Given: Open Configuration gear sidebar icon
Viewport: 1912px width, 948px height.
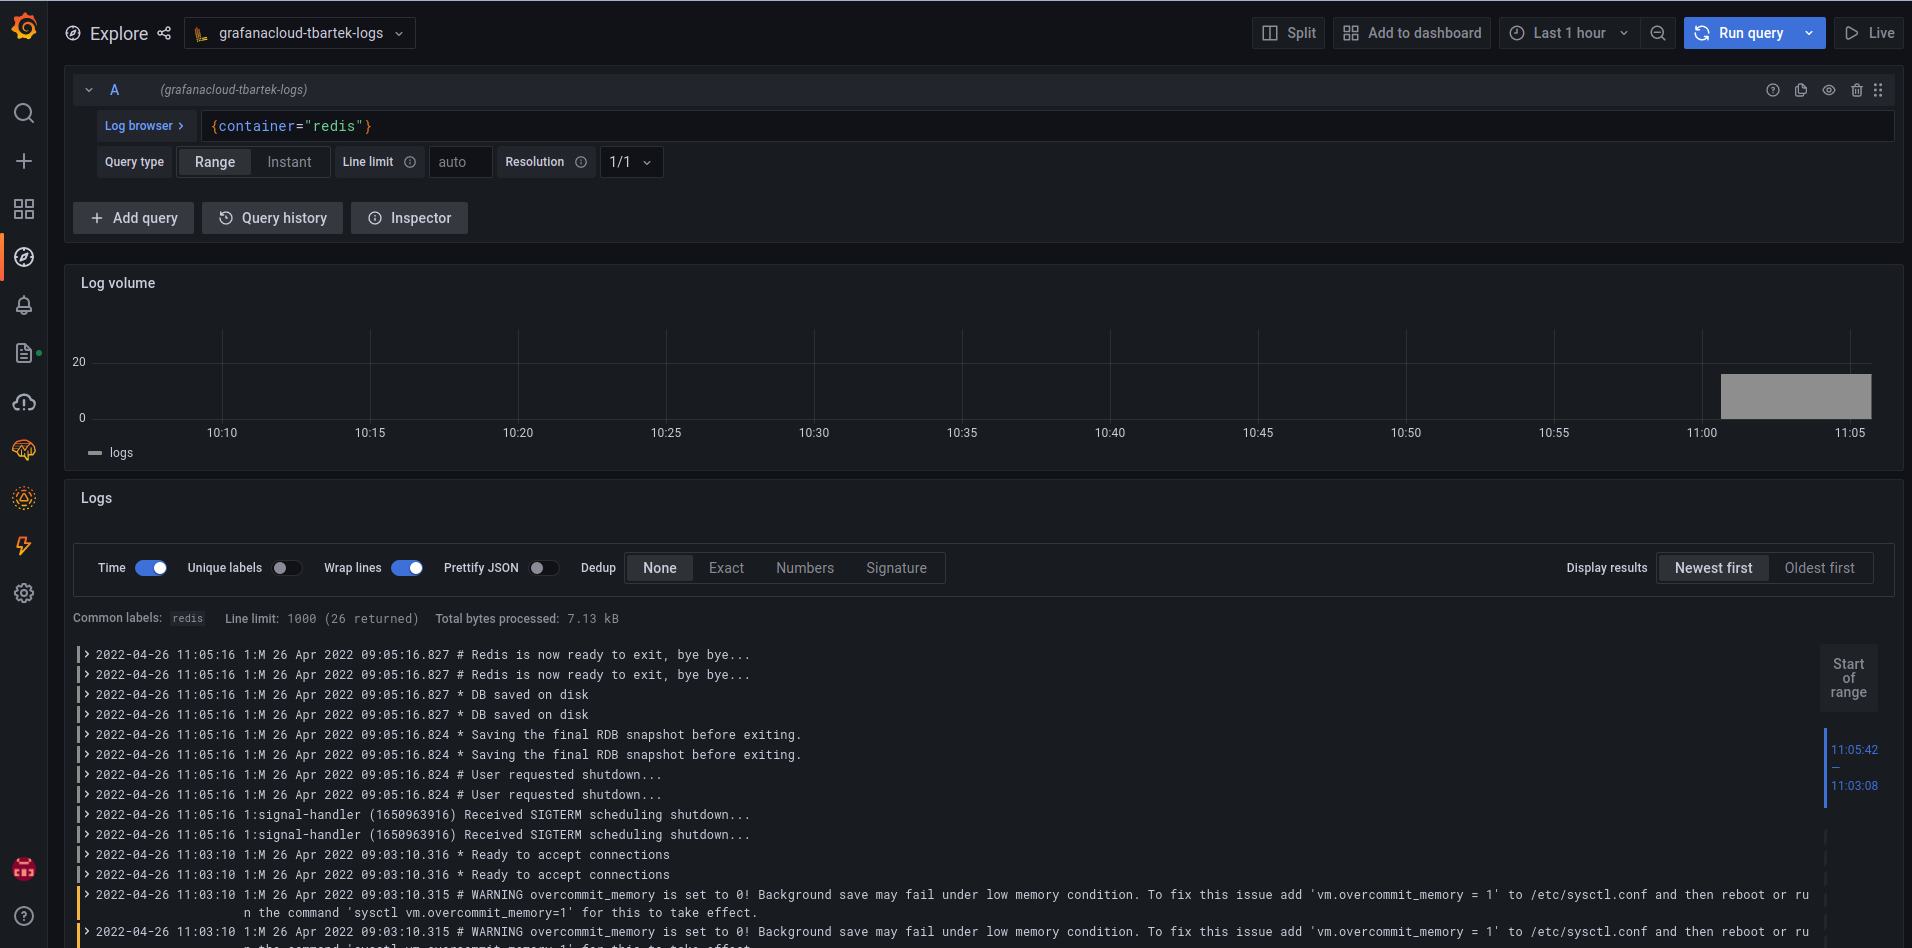Looking at the screenshot, I should [x=24, y=593].
